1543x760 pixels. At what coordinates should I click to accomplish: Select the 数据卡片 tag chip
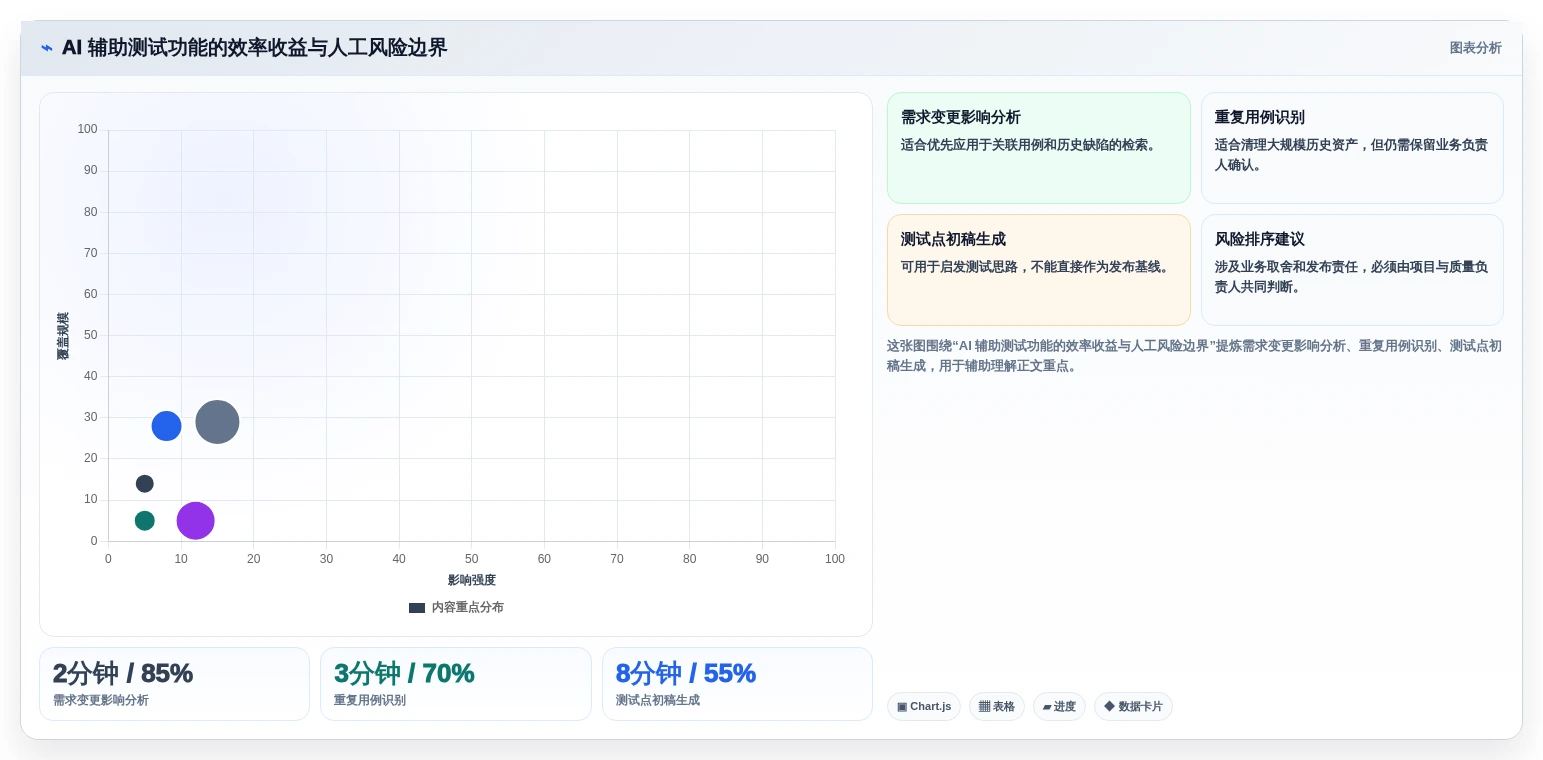coord(1133,707)
